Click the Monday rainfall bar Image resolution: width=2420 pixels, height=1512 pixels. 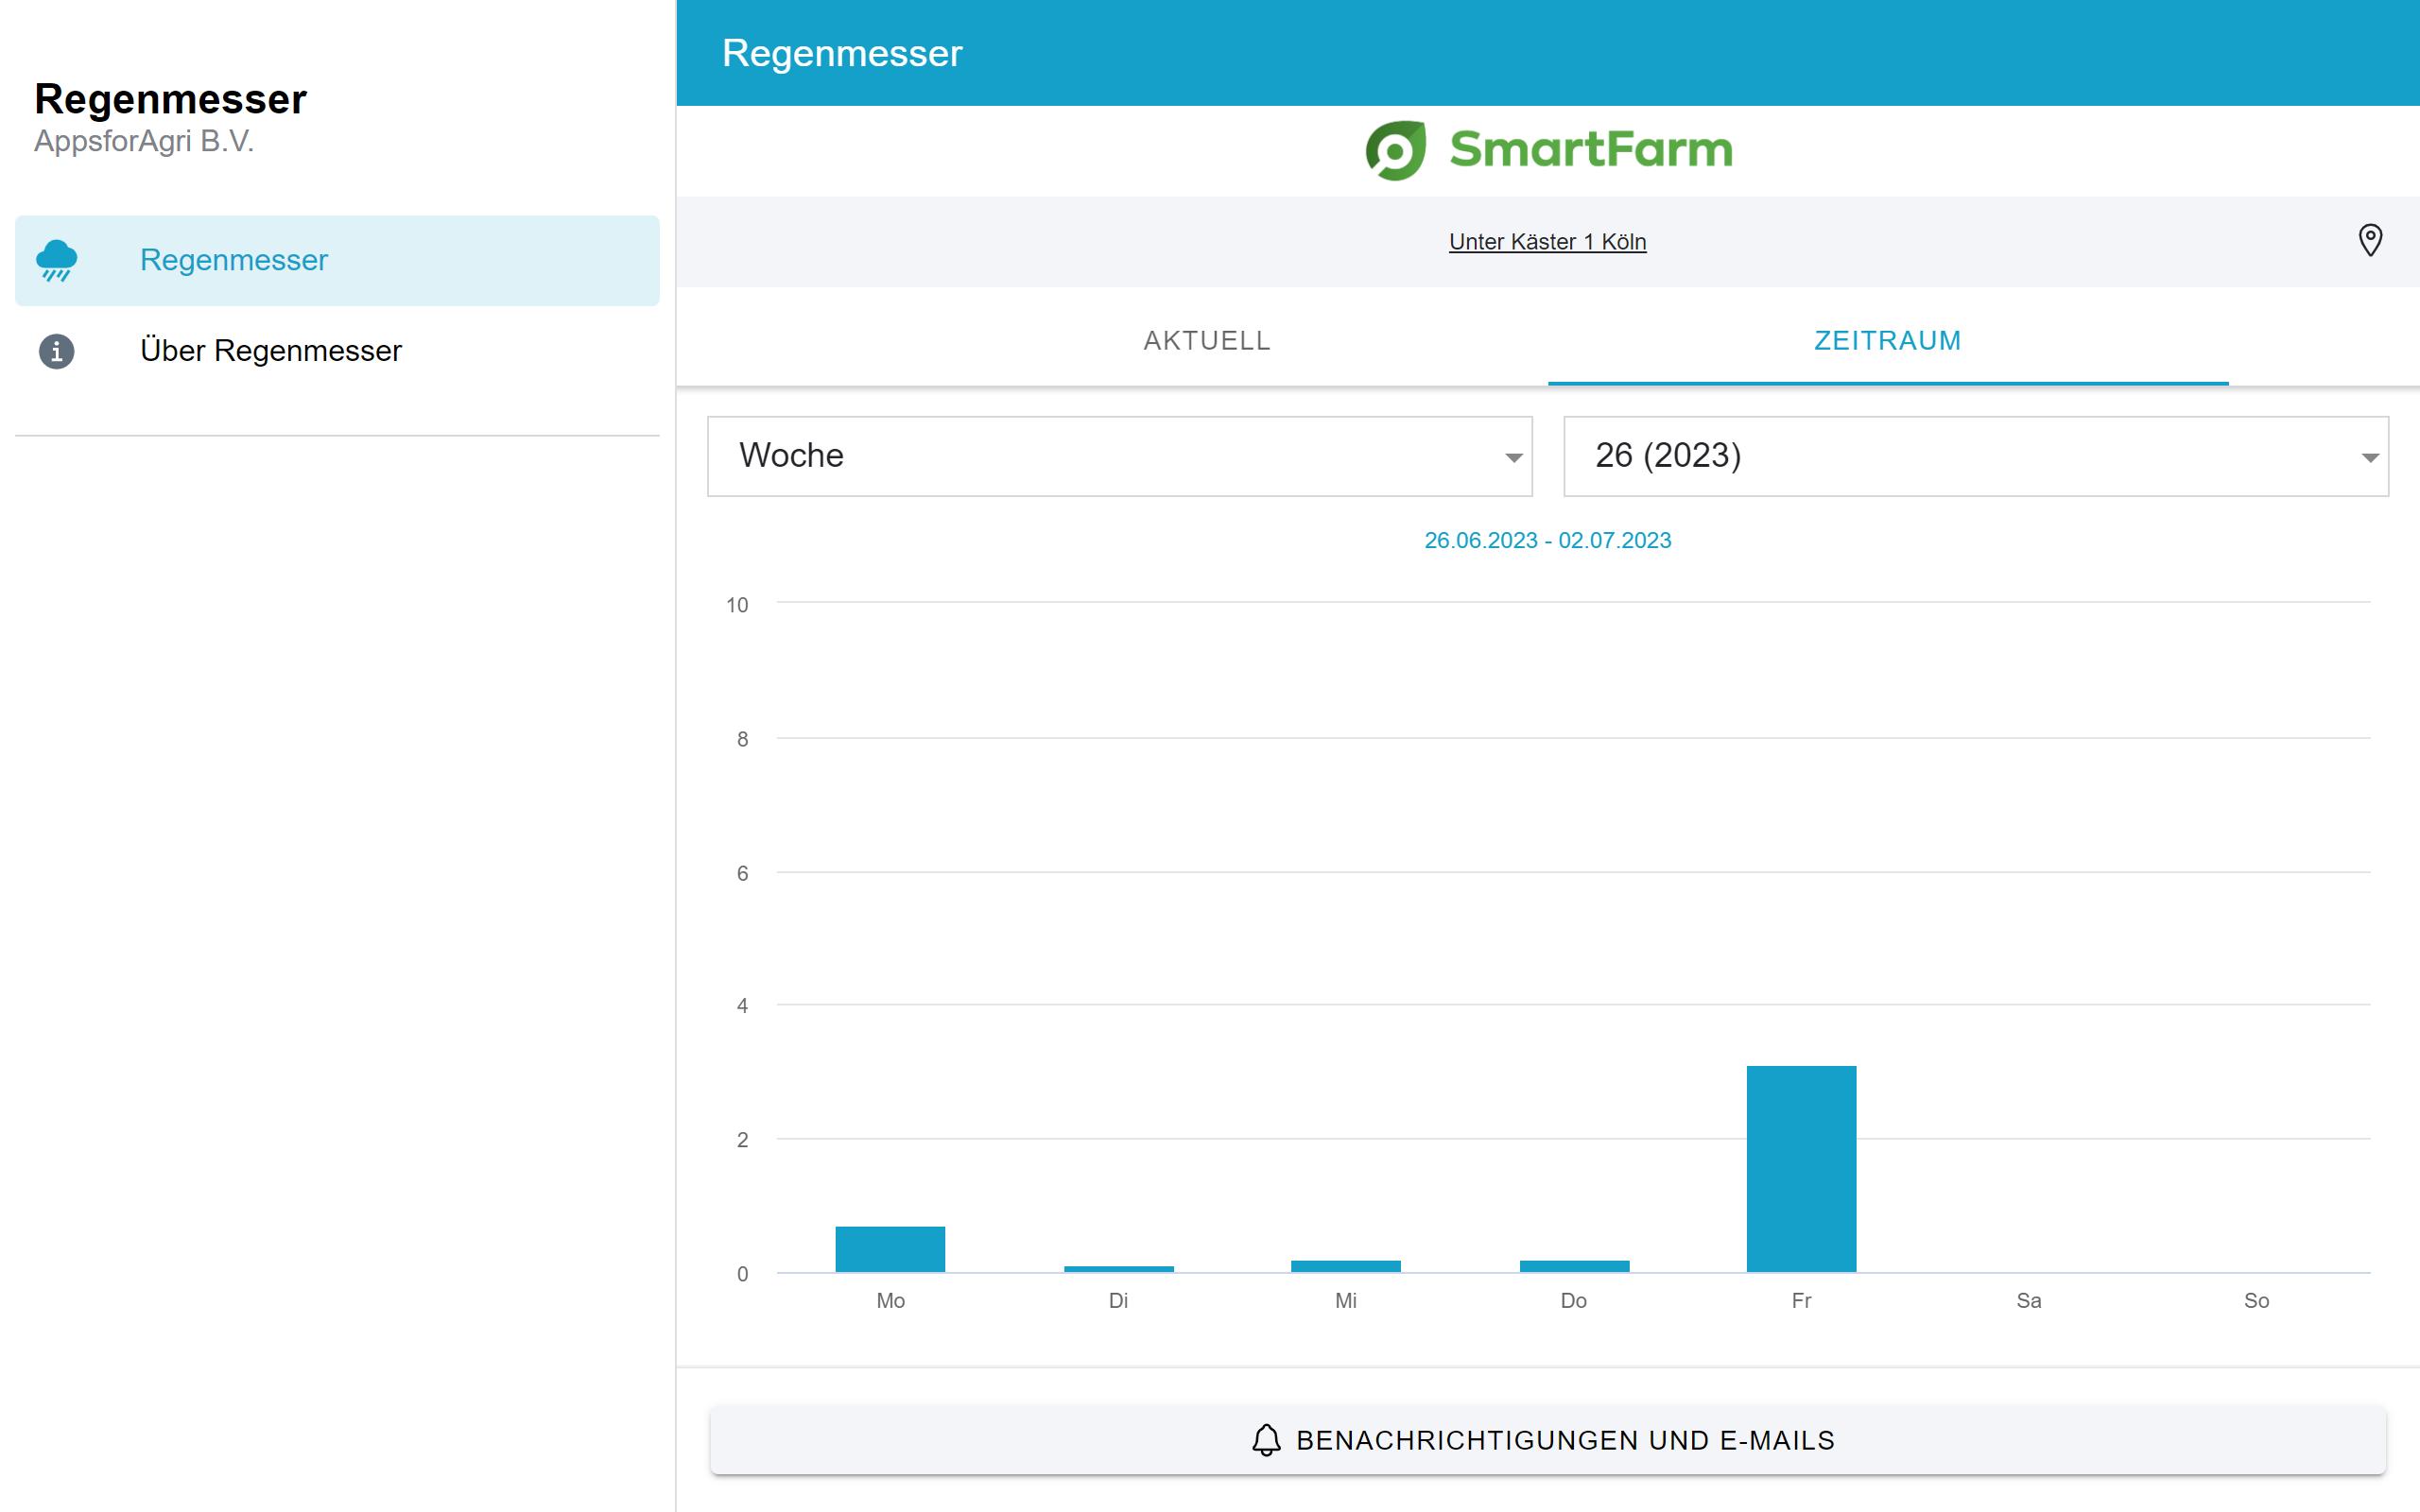(x=890, y=1249)
